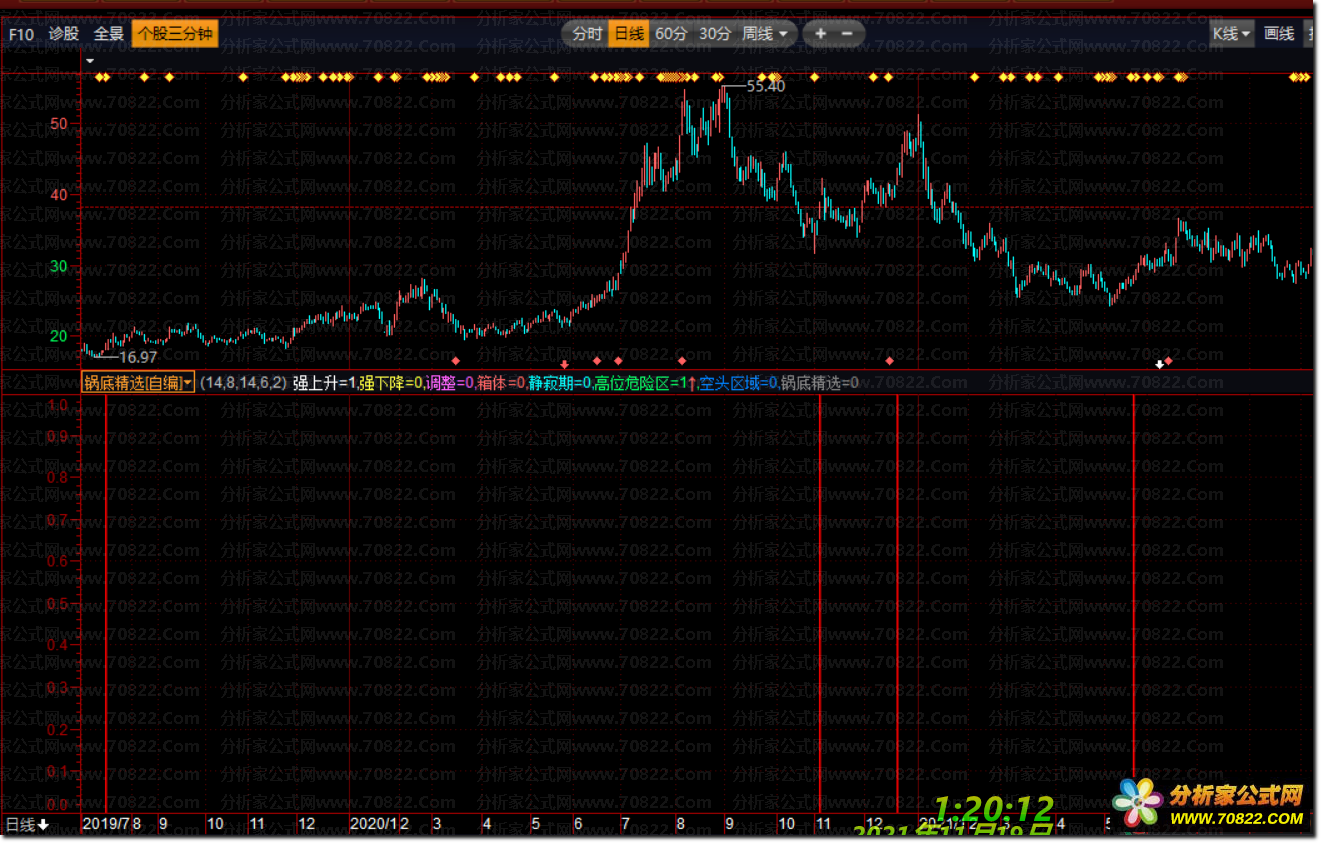Open the 诊股 stock diagnosis view
Image resolution: width=1322 pixels, height=843 pixels.
pos(64,34)
